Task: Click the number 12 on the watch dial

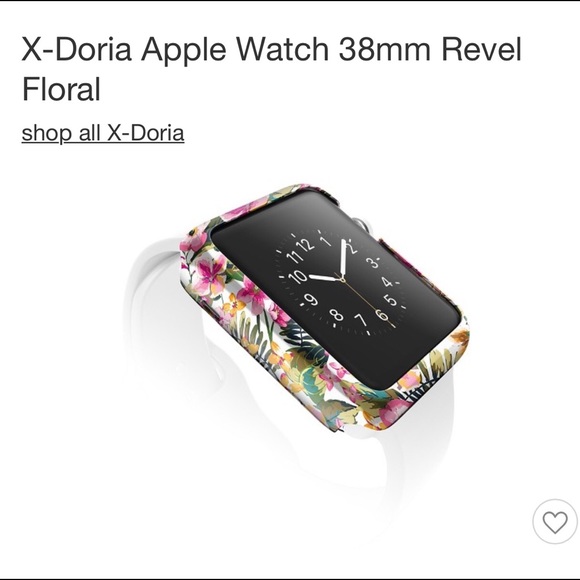Action: [x=306, y=245]
